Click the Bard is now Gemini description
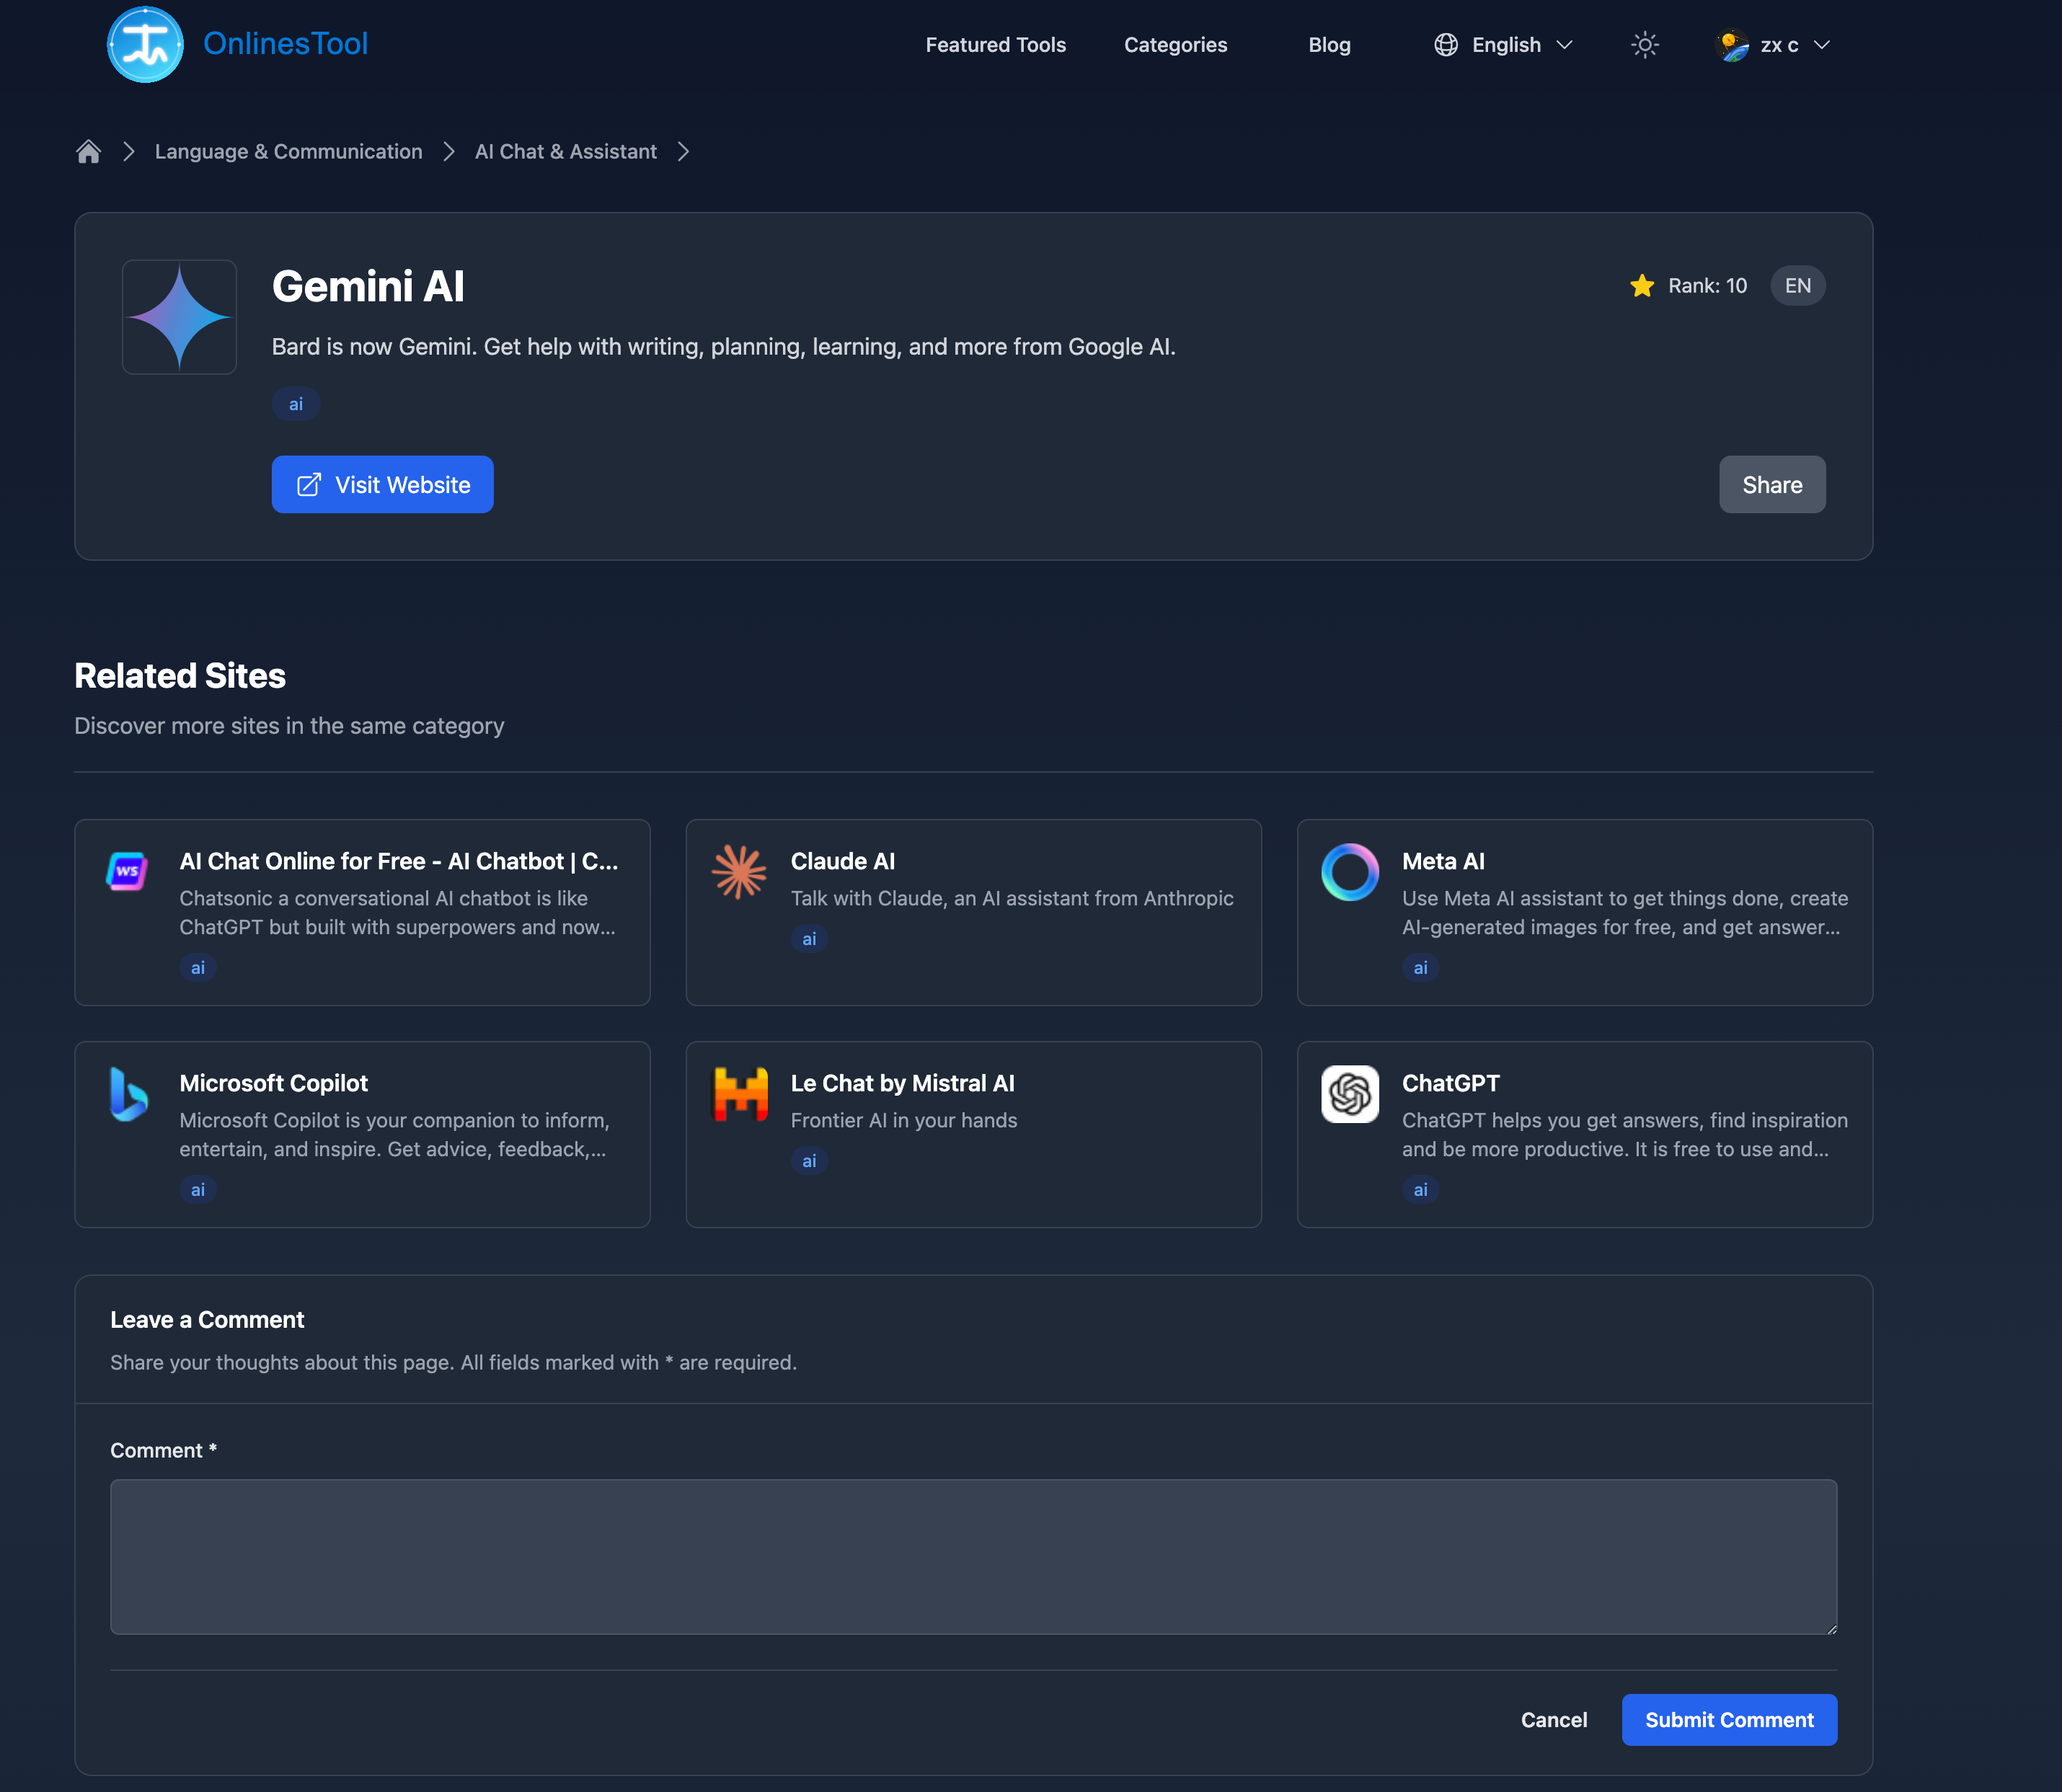The image size is (2062, 1792). tap(723, 347)
